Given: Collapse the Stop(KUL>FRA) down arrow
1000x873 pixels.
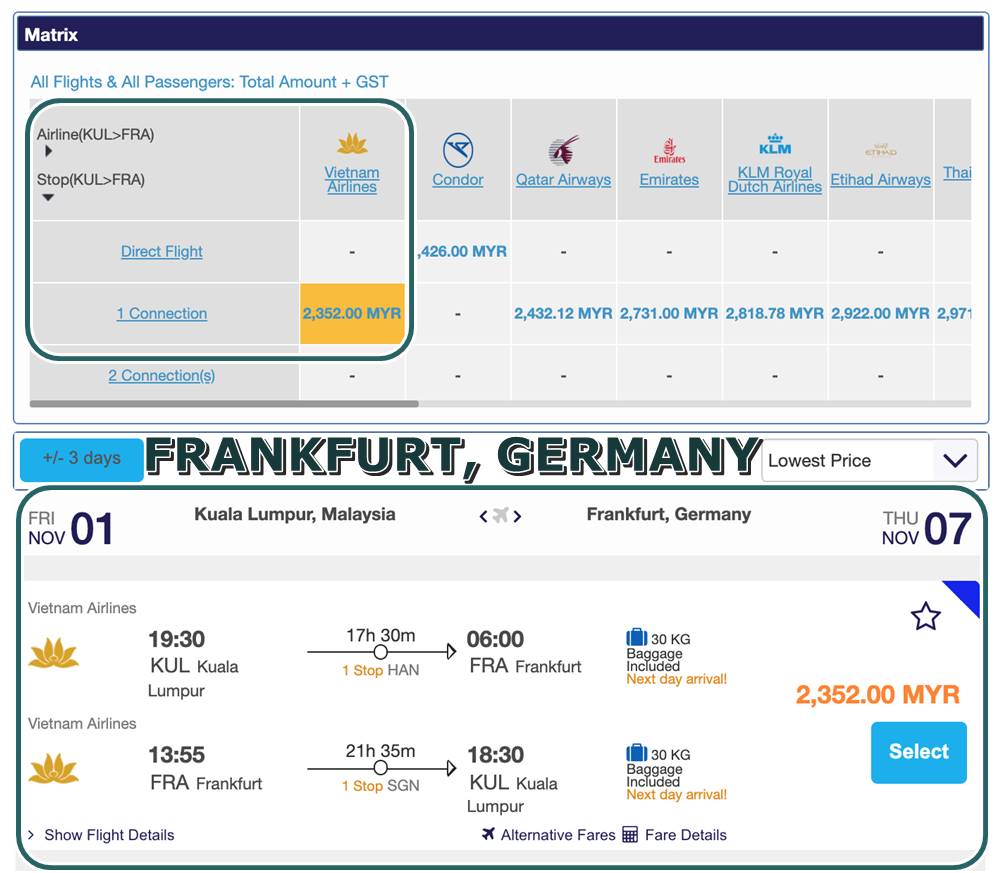Looking at the screenshot, I should click(x=48, y=198).
